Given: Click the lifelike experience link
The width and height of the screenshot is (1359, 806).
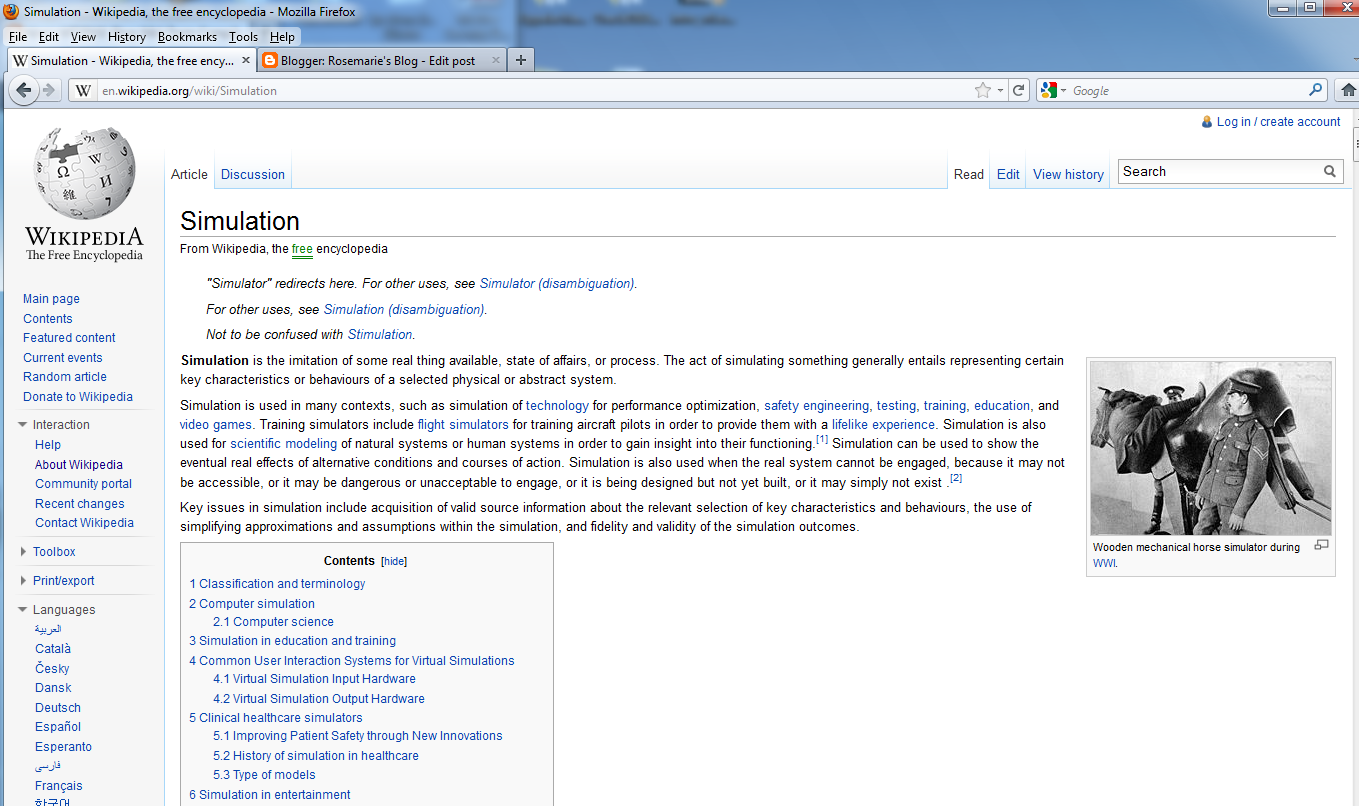Looking at the screenshot, I should tap(883, 424).
